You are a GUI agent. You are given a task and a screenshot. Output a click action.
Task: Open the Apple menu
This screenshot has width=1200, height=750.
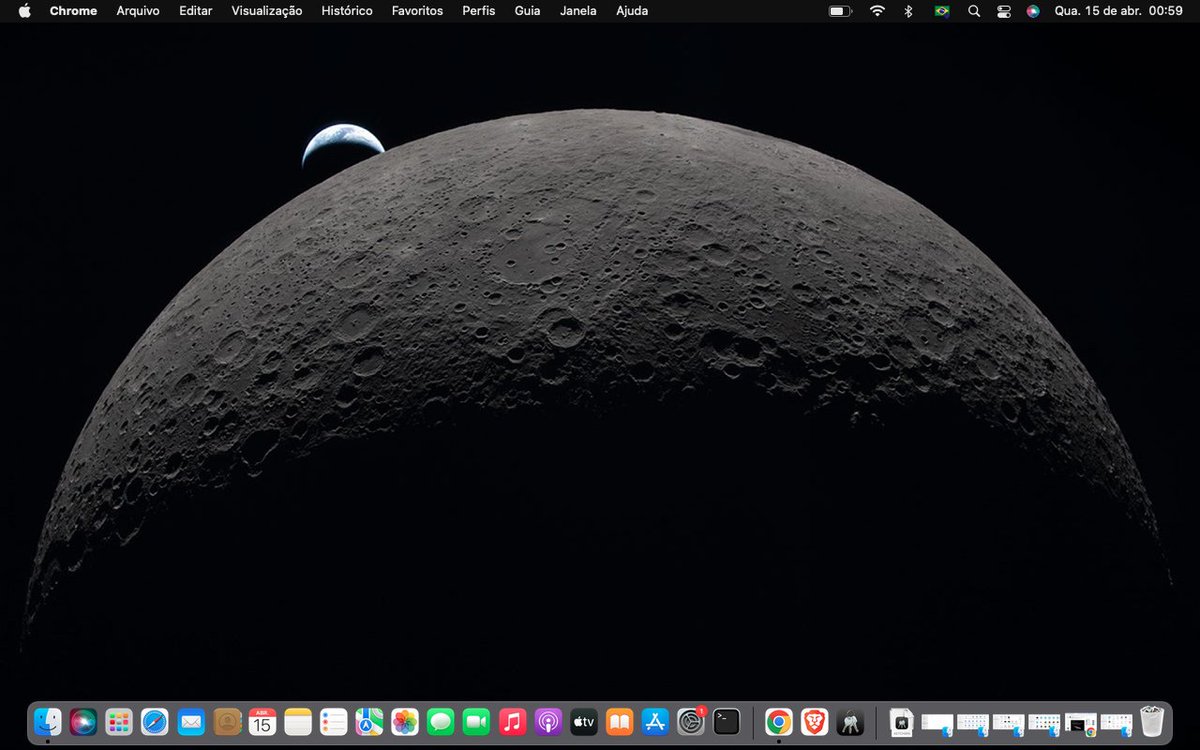25,11
